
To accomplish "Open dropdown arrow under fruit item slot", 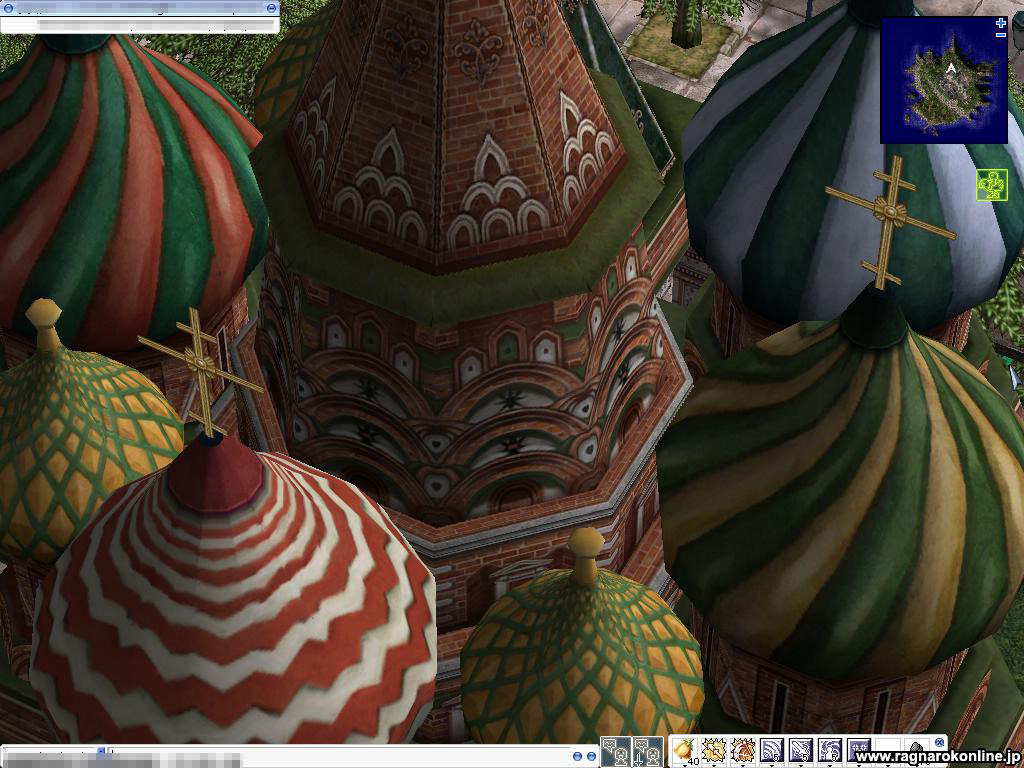I will coord(684,765).
